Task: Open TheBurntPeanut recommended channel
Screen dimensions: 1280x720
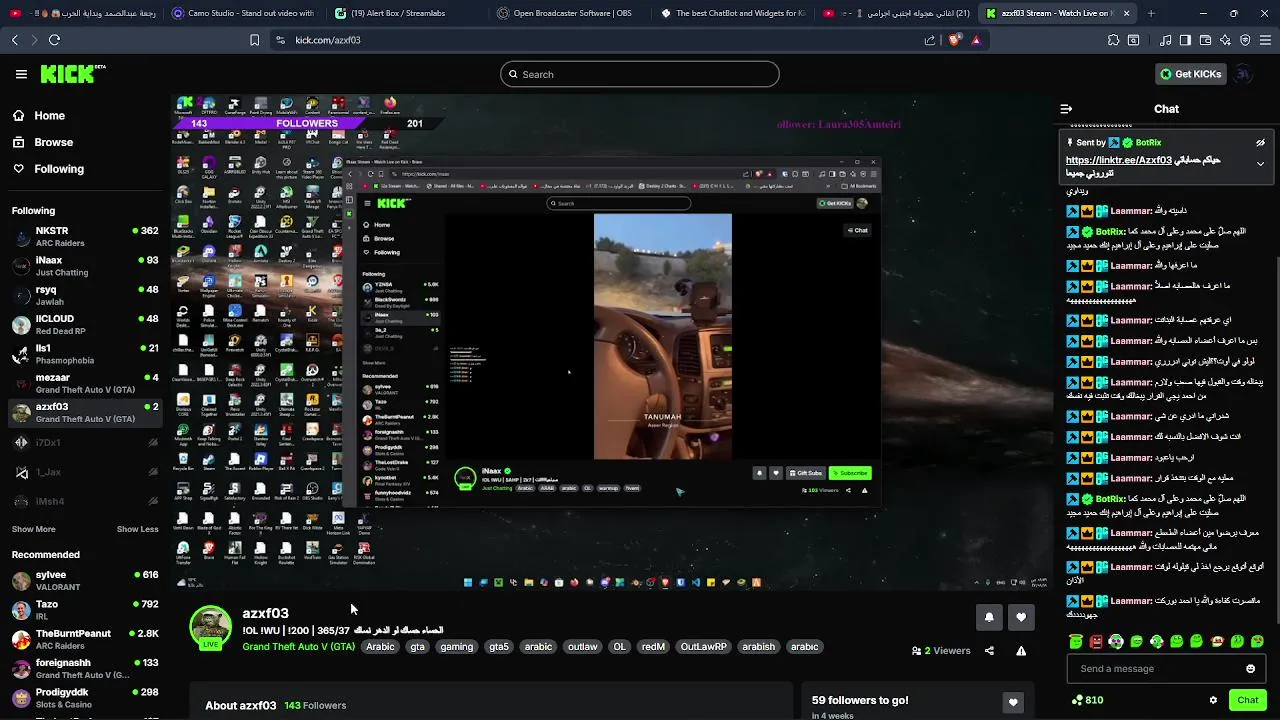Action: [84, 639]
